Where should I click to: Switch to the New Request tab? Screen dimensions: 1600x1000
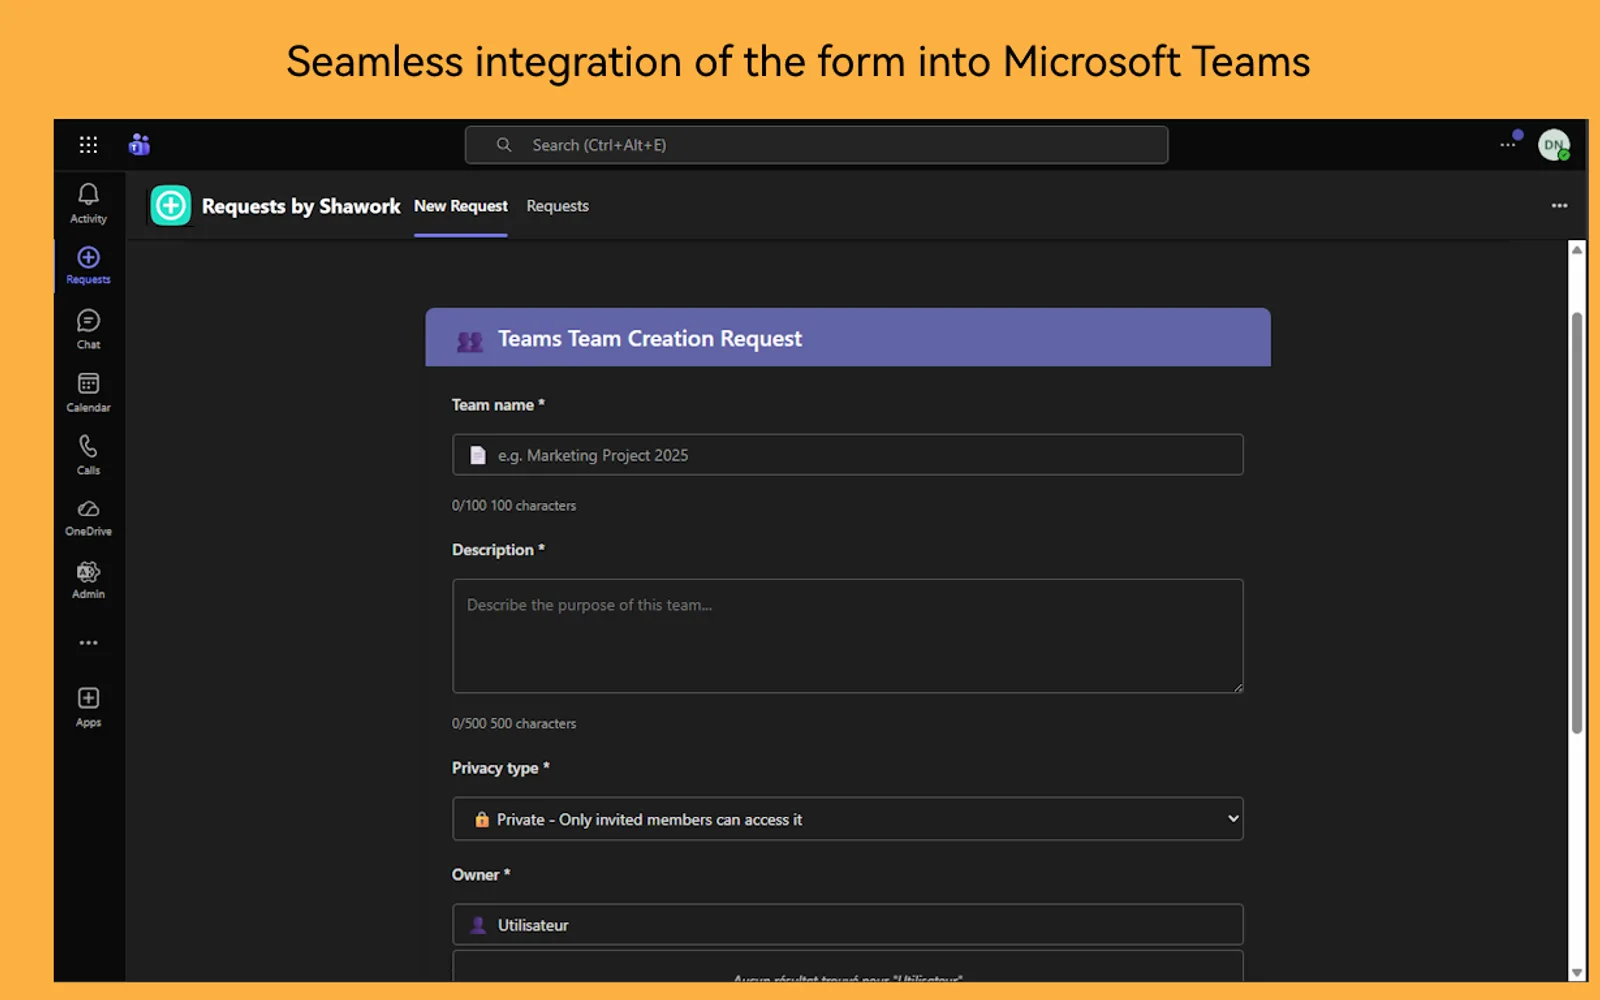click(x=461, y=206)
